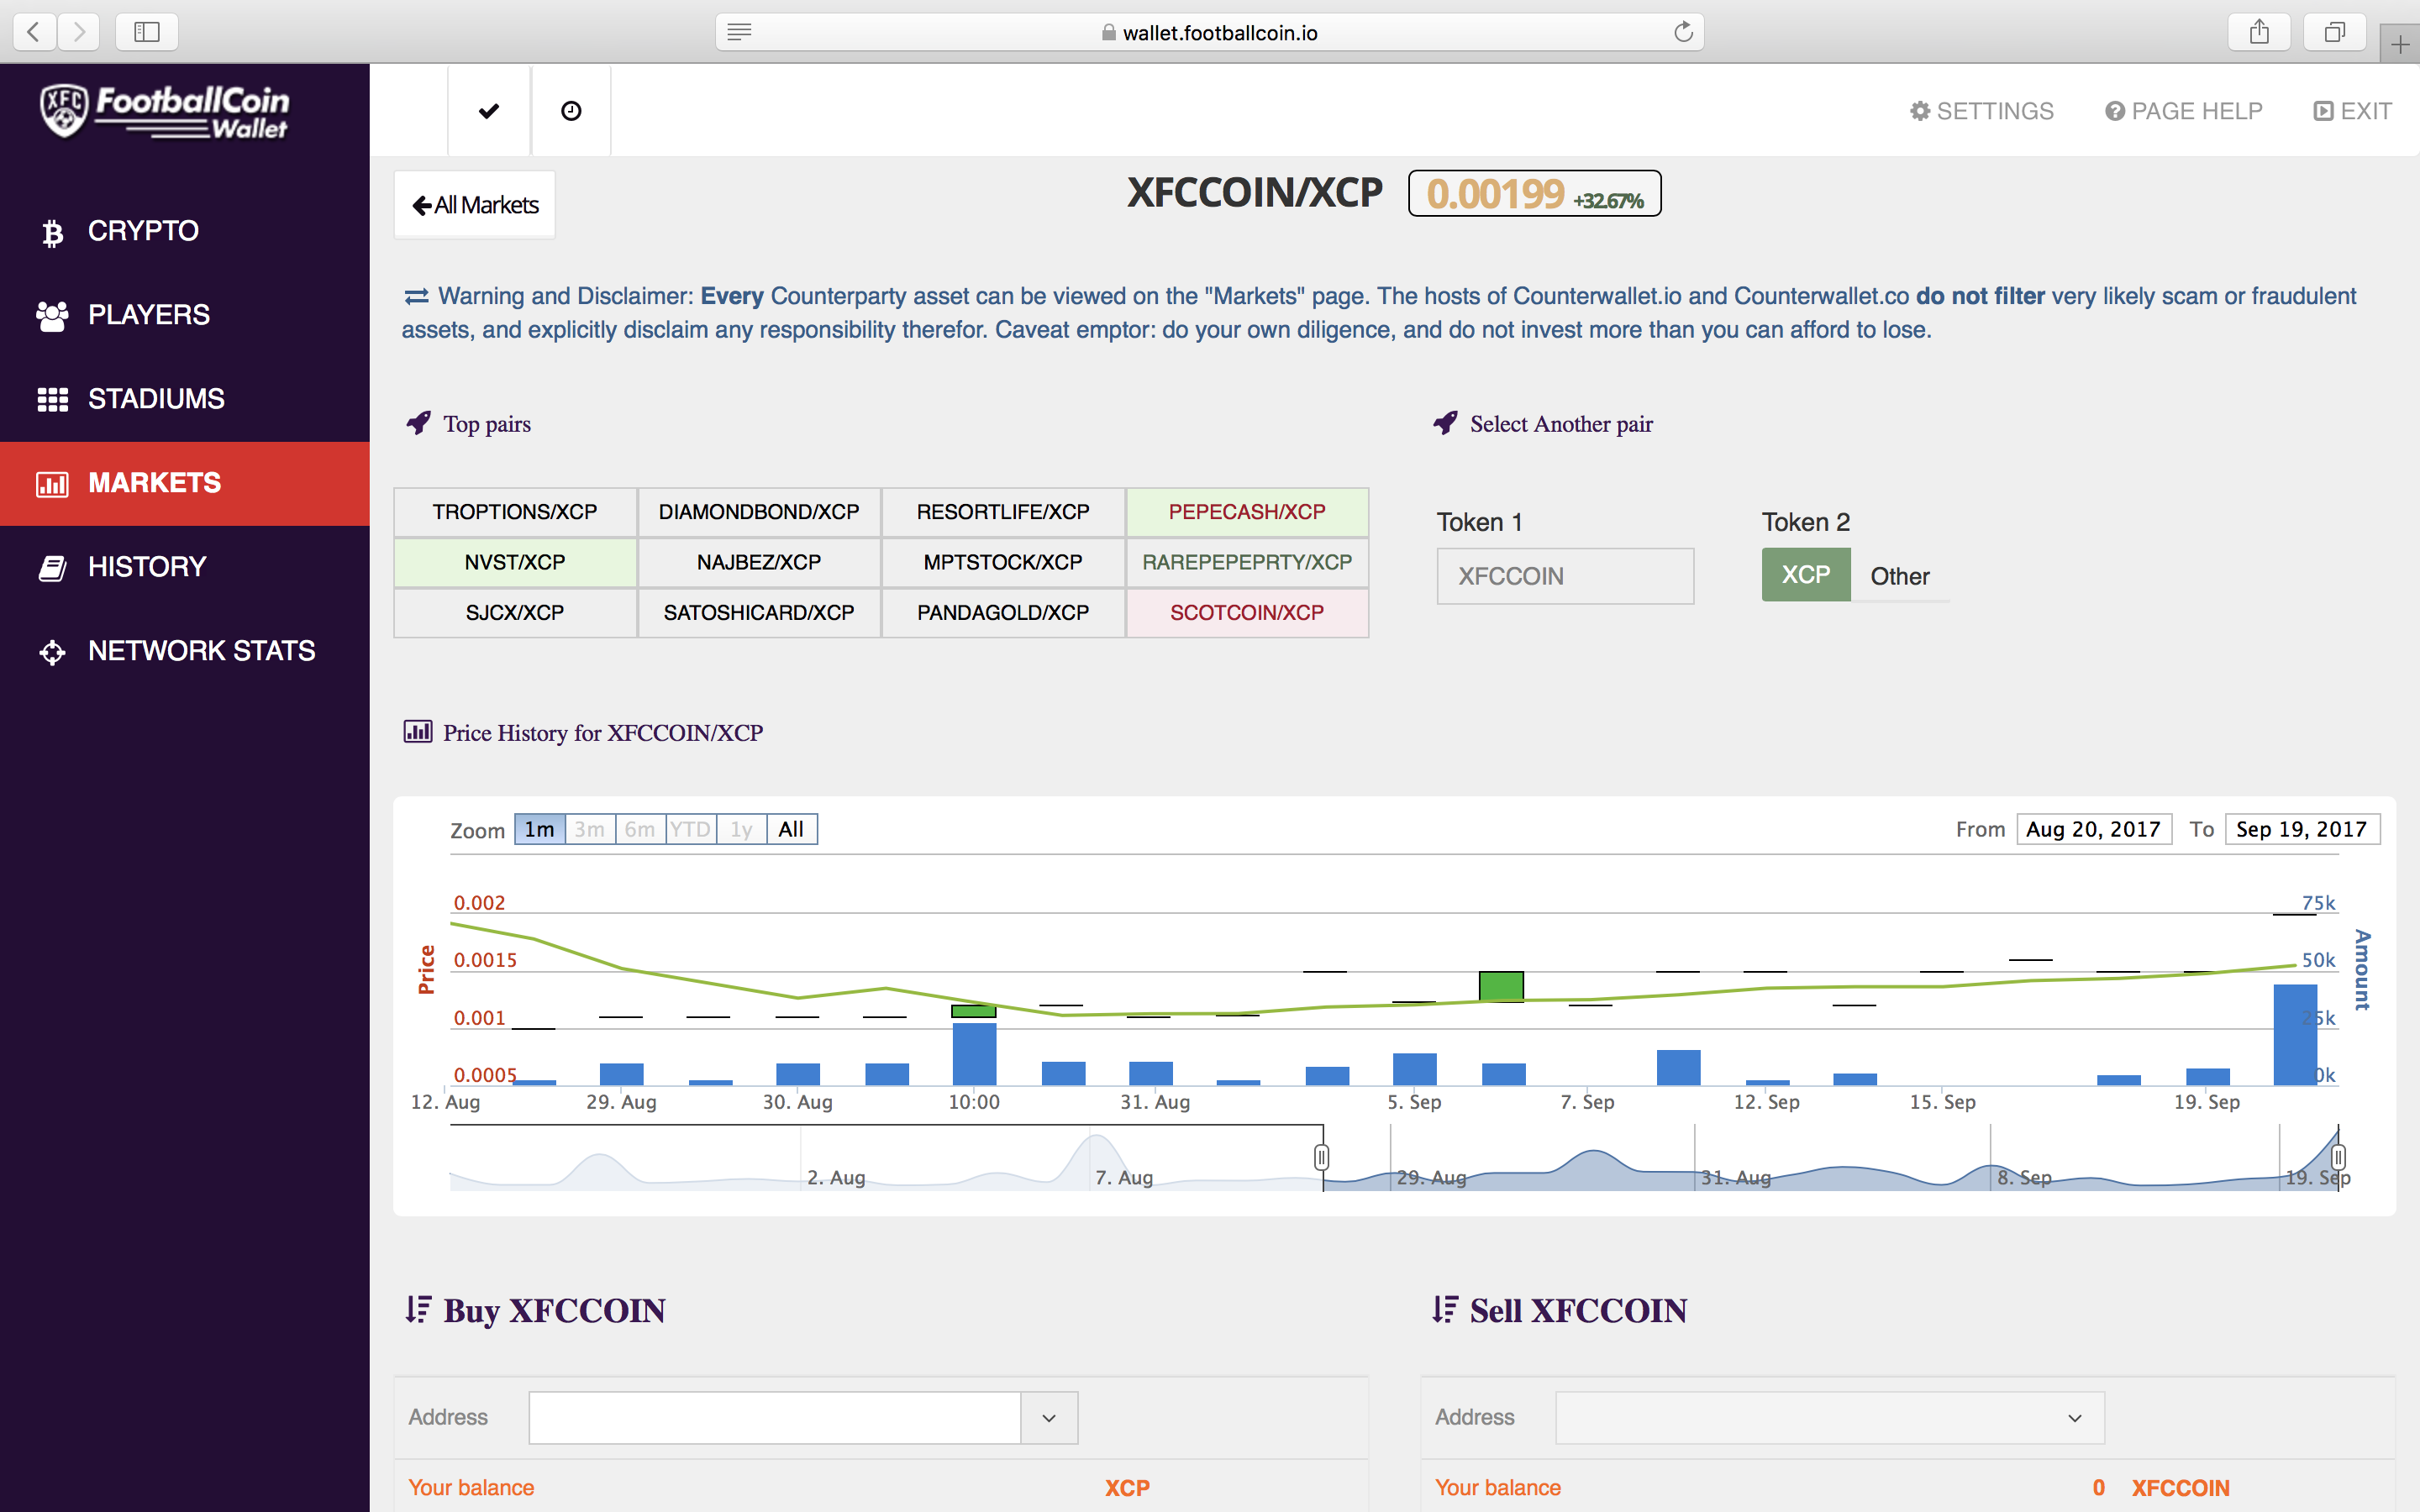Set chart zoom to All

tap(792, 829)
